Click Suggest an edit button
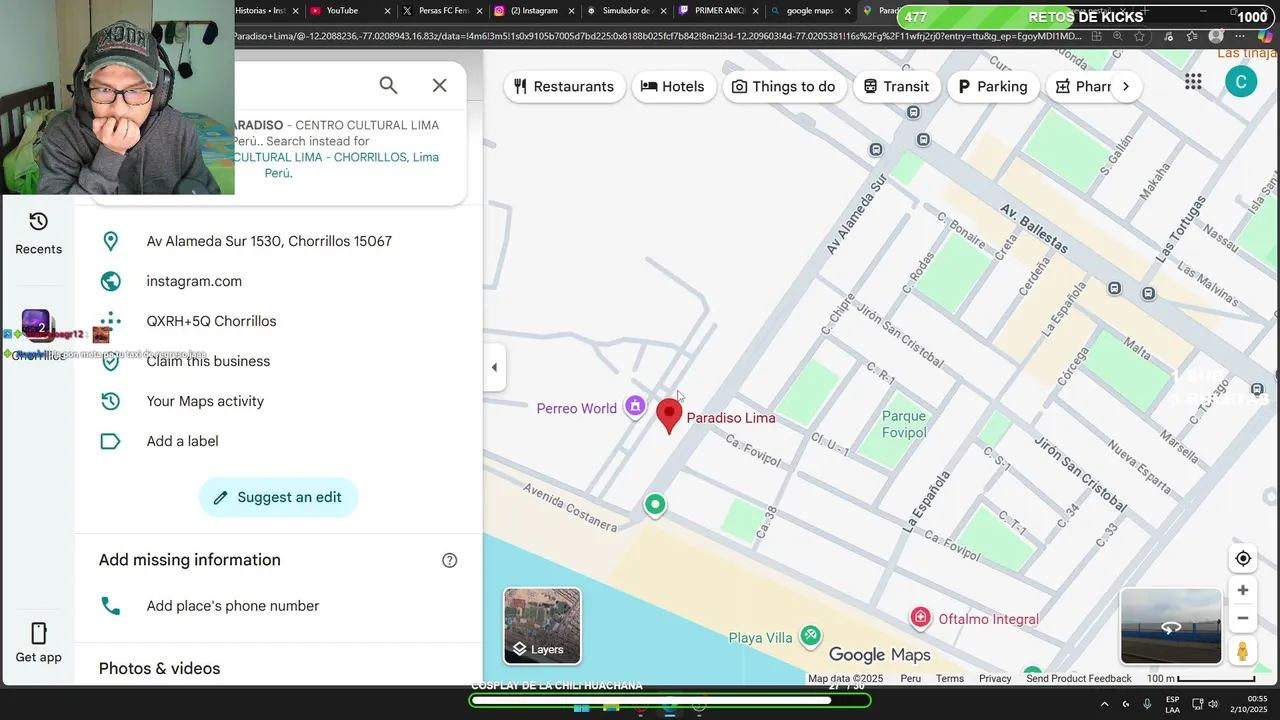 [278, 497]
